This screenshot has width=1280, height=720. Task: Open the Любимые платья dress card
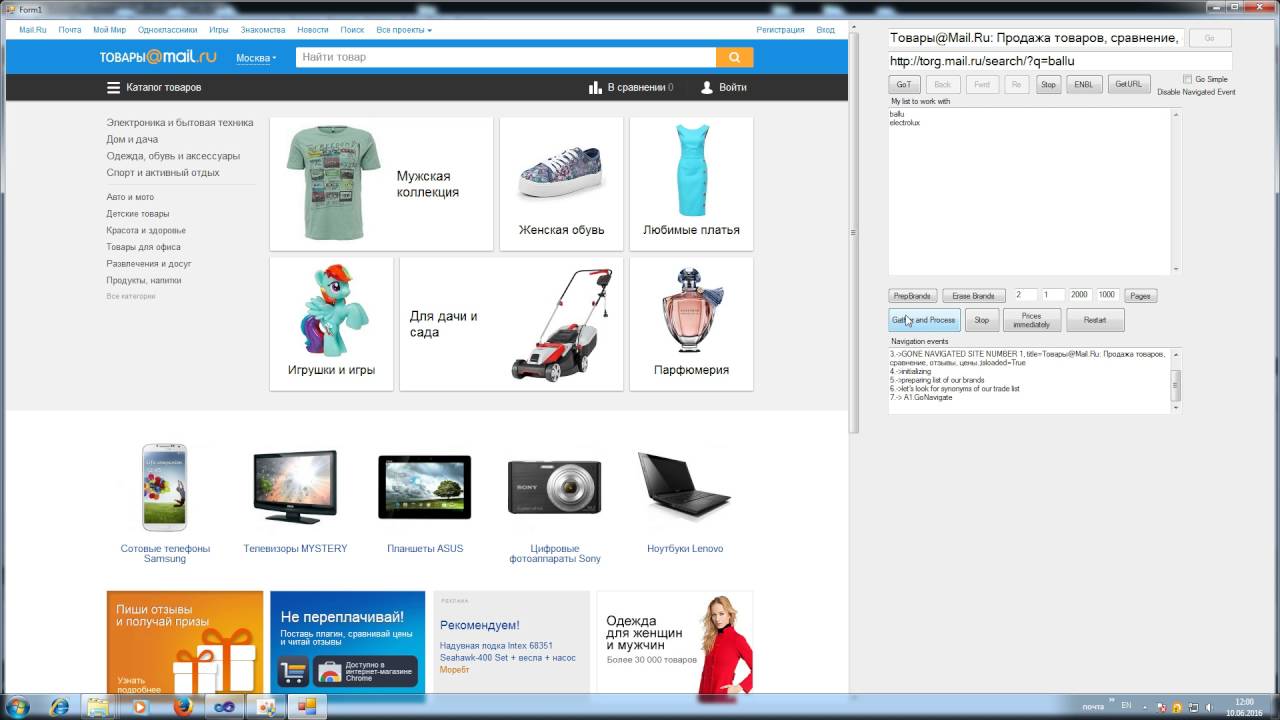(691, 184)
